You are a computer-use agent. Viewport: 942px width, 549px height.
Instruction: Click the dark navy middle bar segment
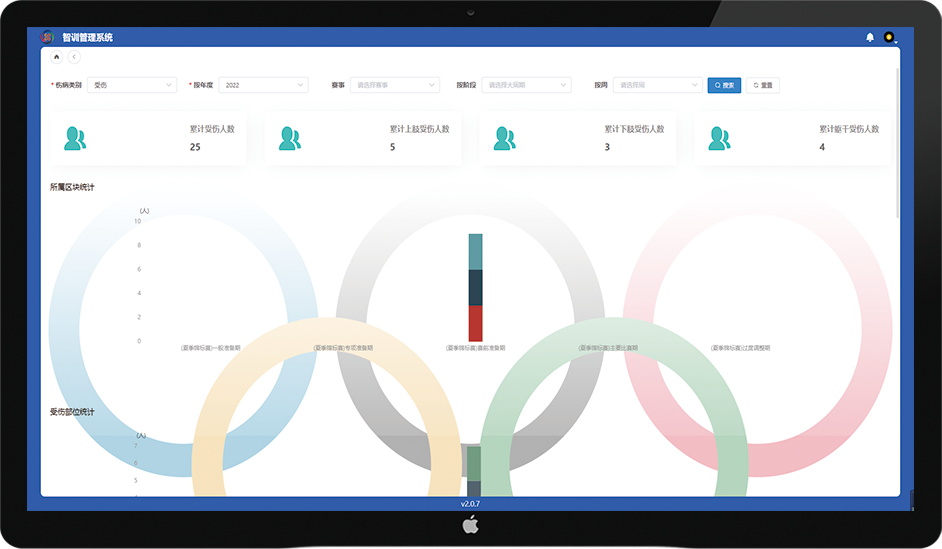pos(475,288)
